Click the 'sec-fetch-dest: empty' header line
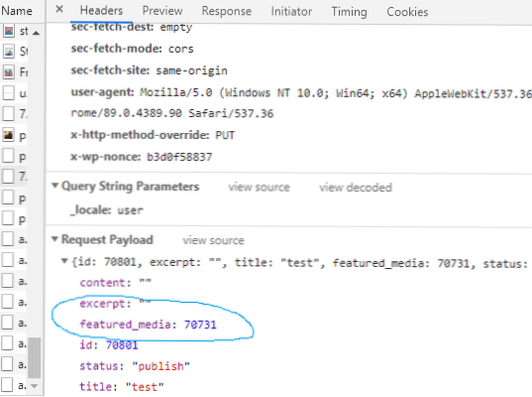The height and width of the screenshot is (397, 532). point(132,27)
